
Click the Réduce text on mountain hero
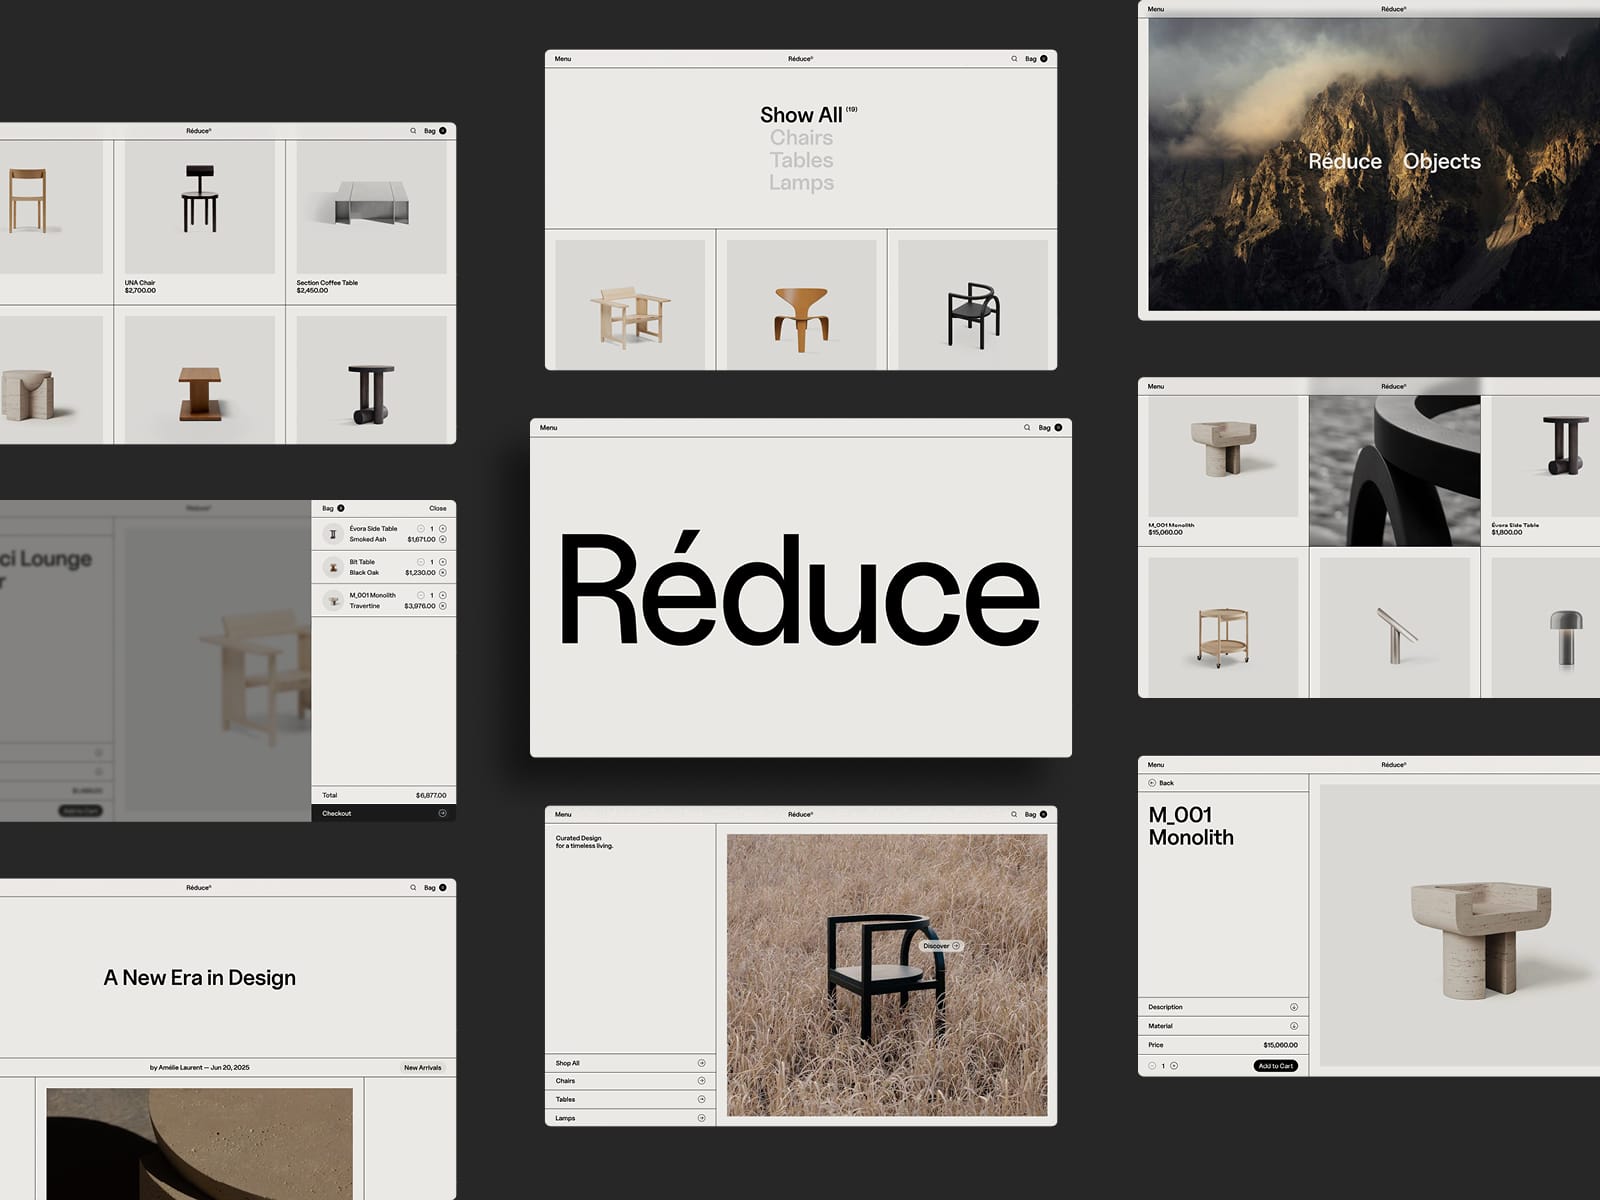1345,161
